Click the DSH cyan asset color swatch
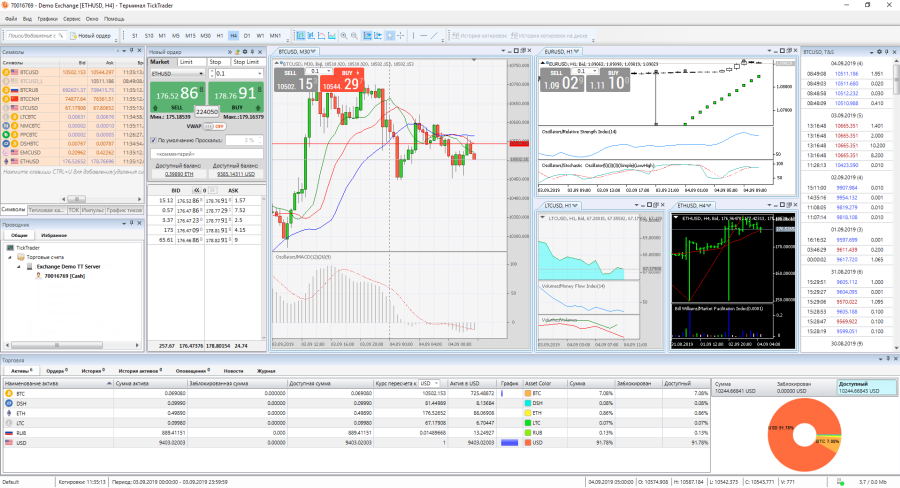The image size is (900, 488). (x=528, y=404)
